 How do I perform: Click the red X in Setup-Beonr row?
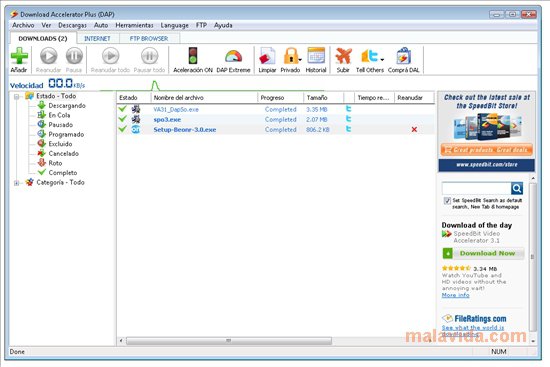(x=414, y=129)
